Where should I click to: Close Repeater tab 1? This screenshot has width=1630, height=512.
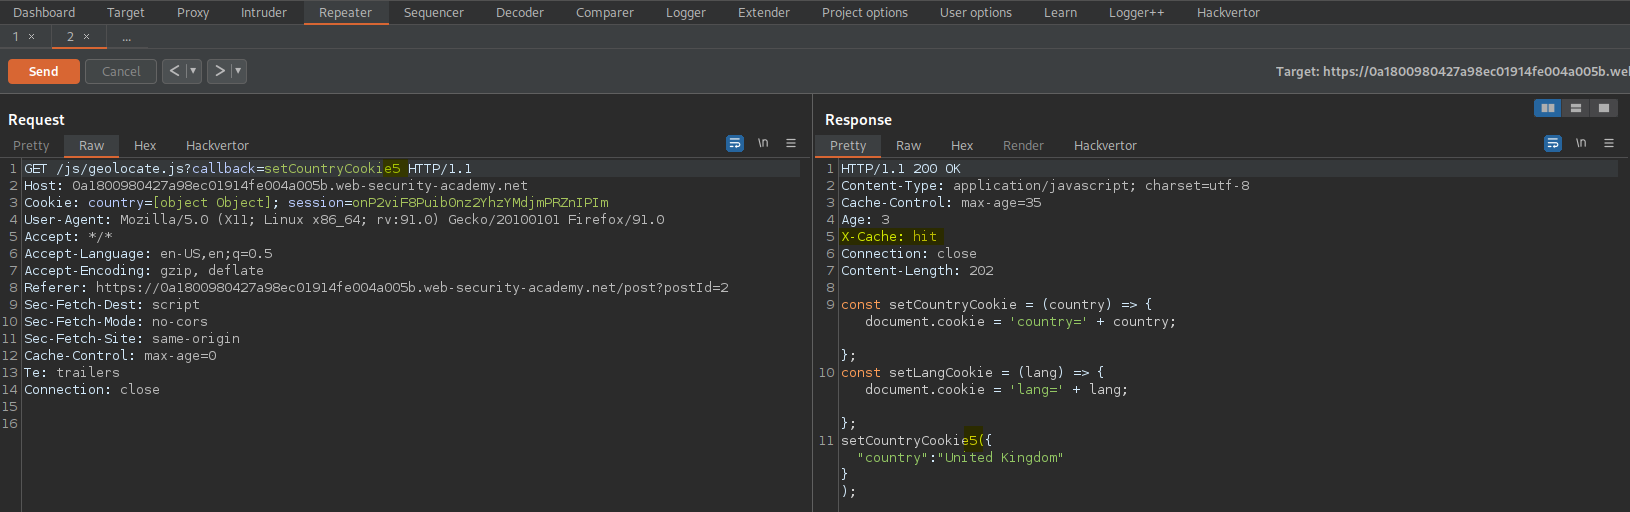[32, 37]
